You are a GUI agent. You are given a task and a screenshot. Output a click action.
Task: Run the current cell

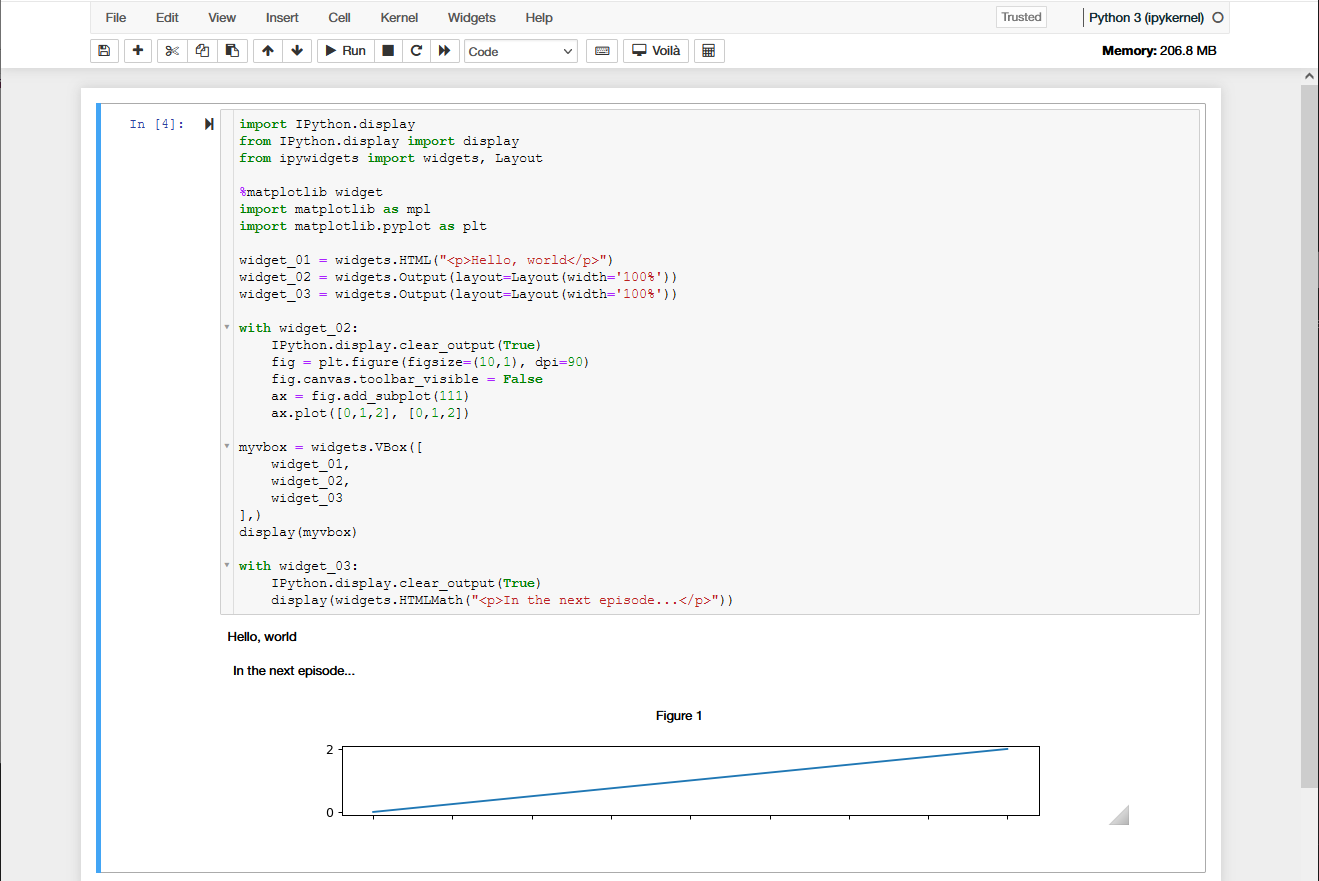pos(345,50)
